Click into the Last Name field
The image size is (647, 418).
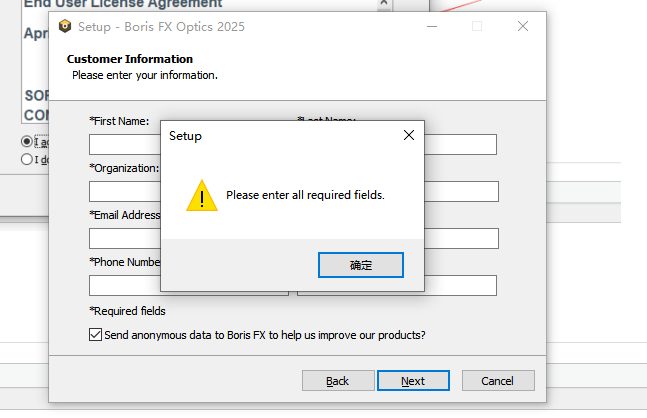point(460,144)
